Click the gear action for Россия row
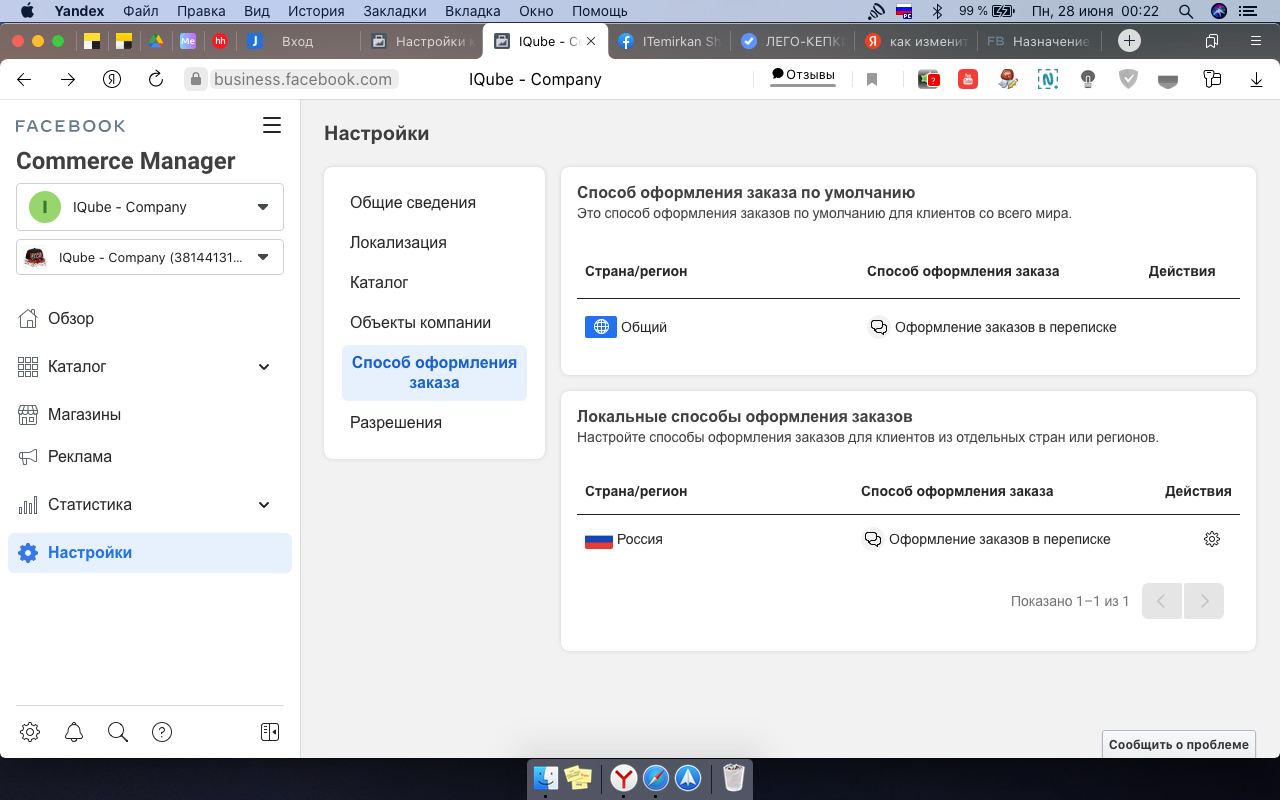This screenshot has width=1280, height=800. click(x=1212, y=539)
